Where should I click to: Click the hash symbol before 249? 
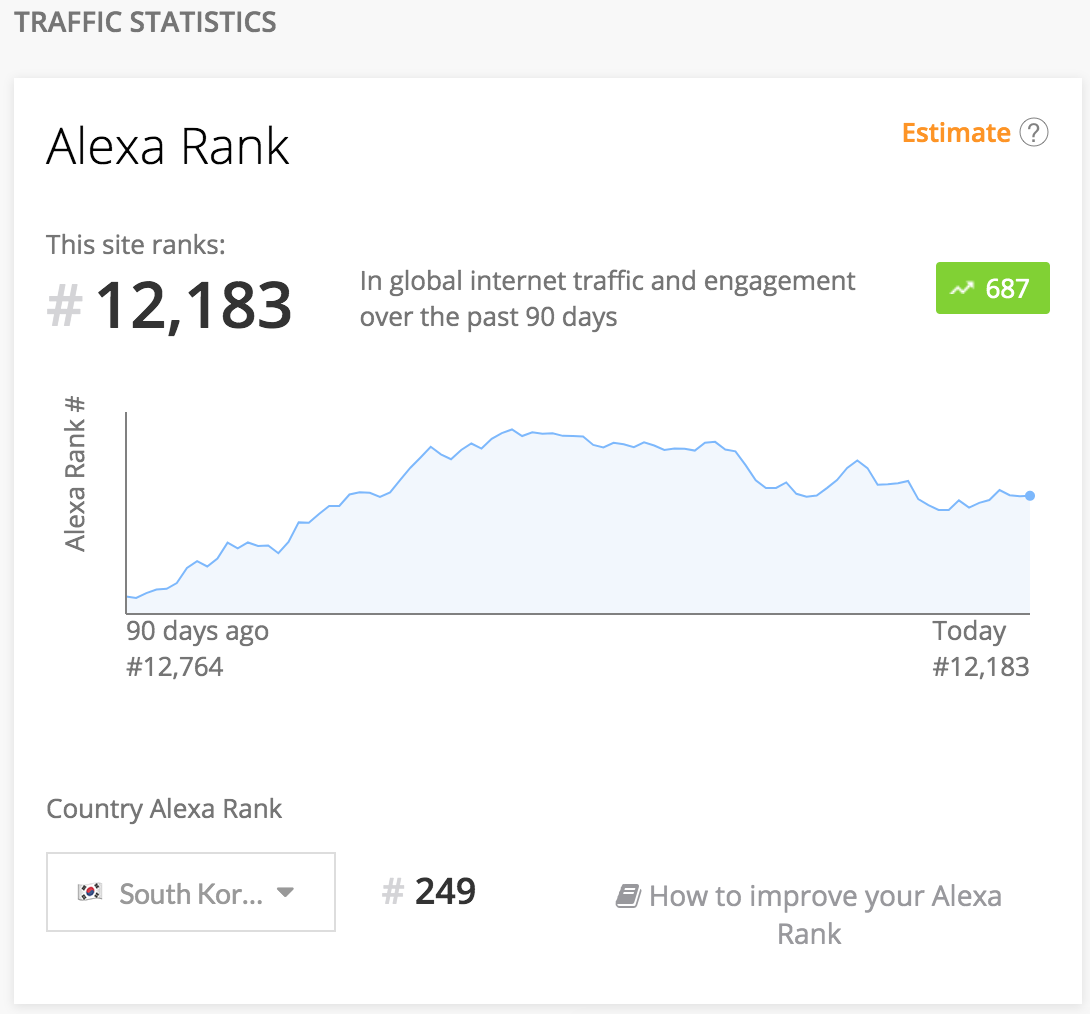click(393, 891)
